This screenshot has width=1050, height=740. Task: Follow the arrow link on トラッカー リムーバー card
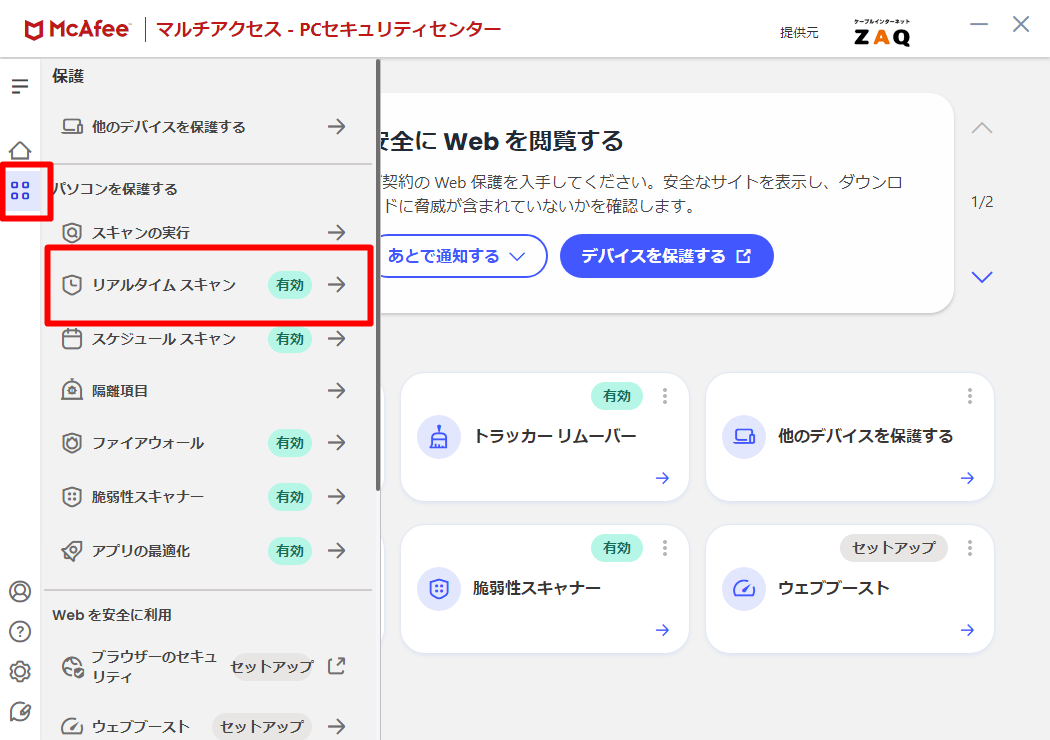(x=662, y=478)
